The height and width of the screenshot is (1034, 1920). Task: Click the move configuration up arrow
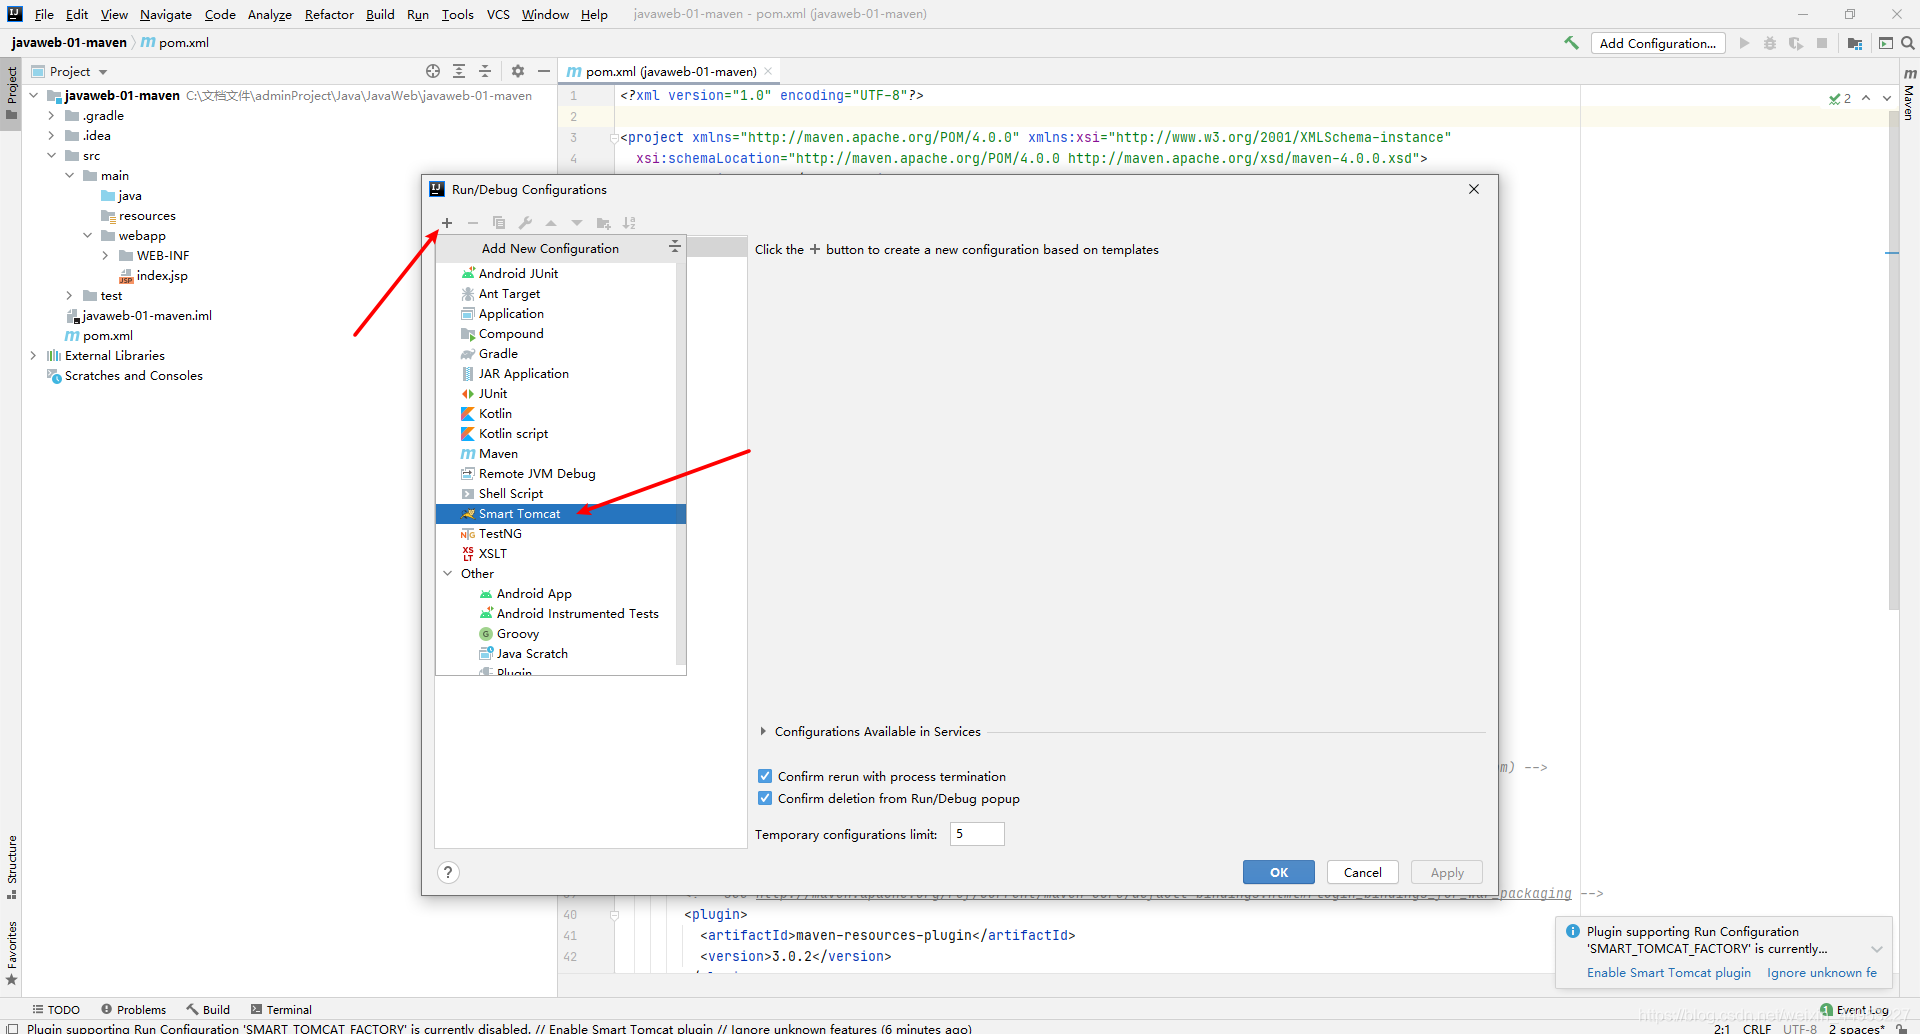point(551,223)
